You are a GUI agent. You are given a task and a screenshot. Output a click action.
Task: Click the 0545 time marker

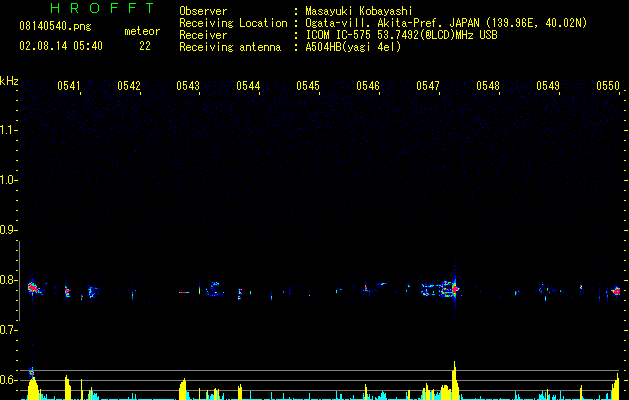[x=308, y=86]
